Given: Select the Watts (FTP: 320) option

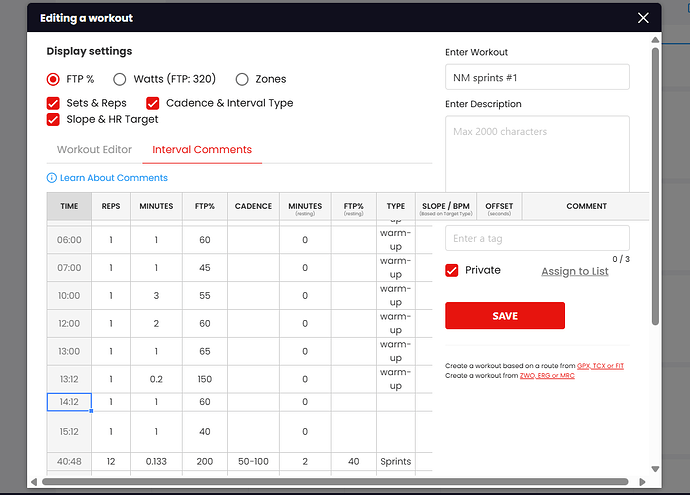Looking at the screenshot, I should (x=120, y=79).
